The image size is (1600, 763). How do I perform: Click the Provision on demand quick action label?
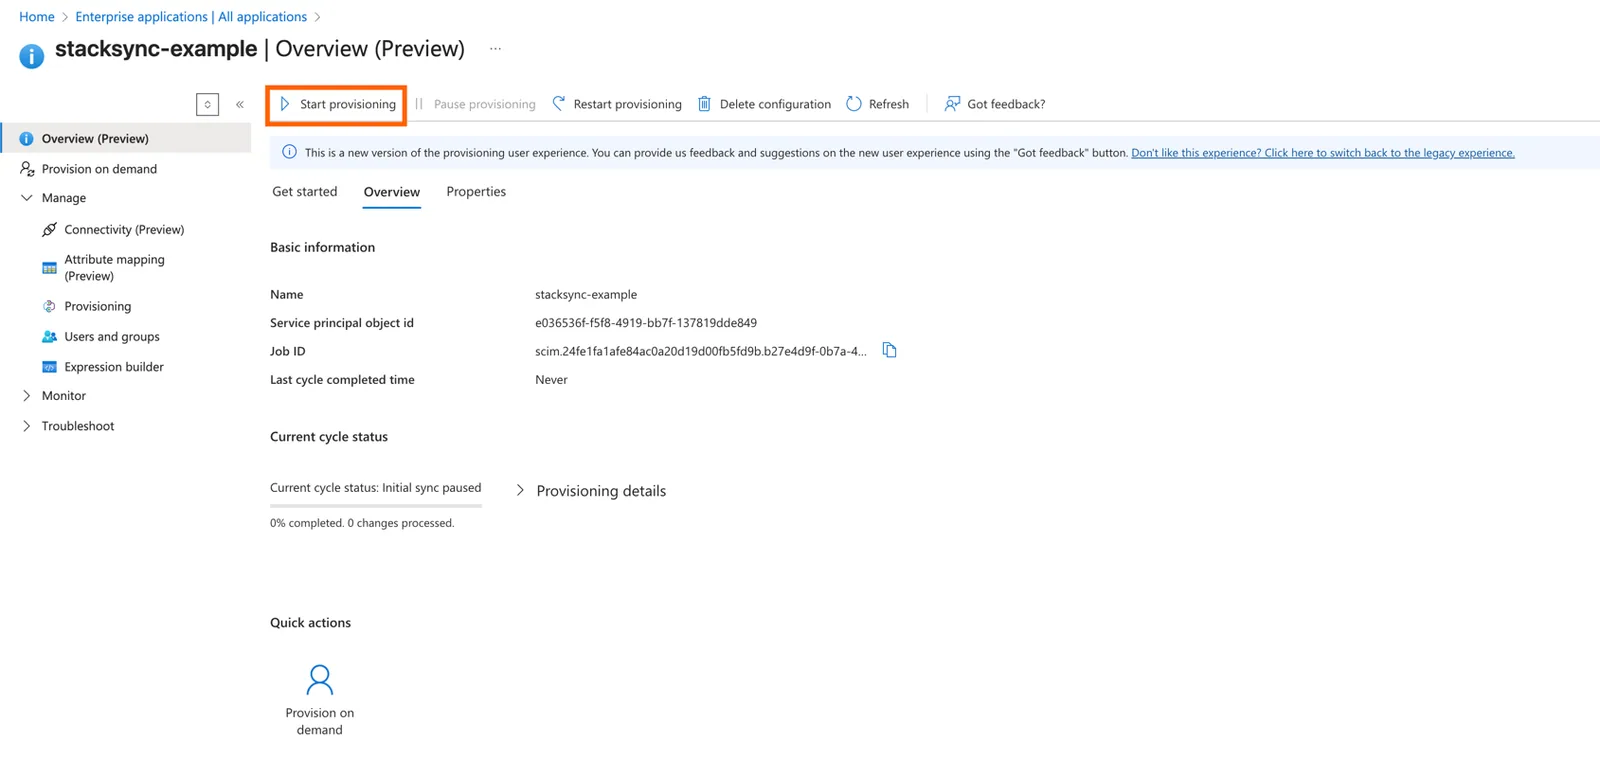click(x=320, y=721)
